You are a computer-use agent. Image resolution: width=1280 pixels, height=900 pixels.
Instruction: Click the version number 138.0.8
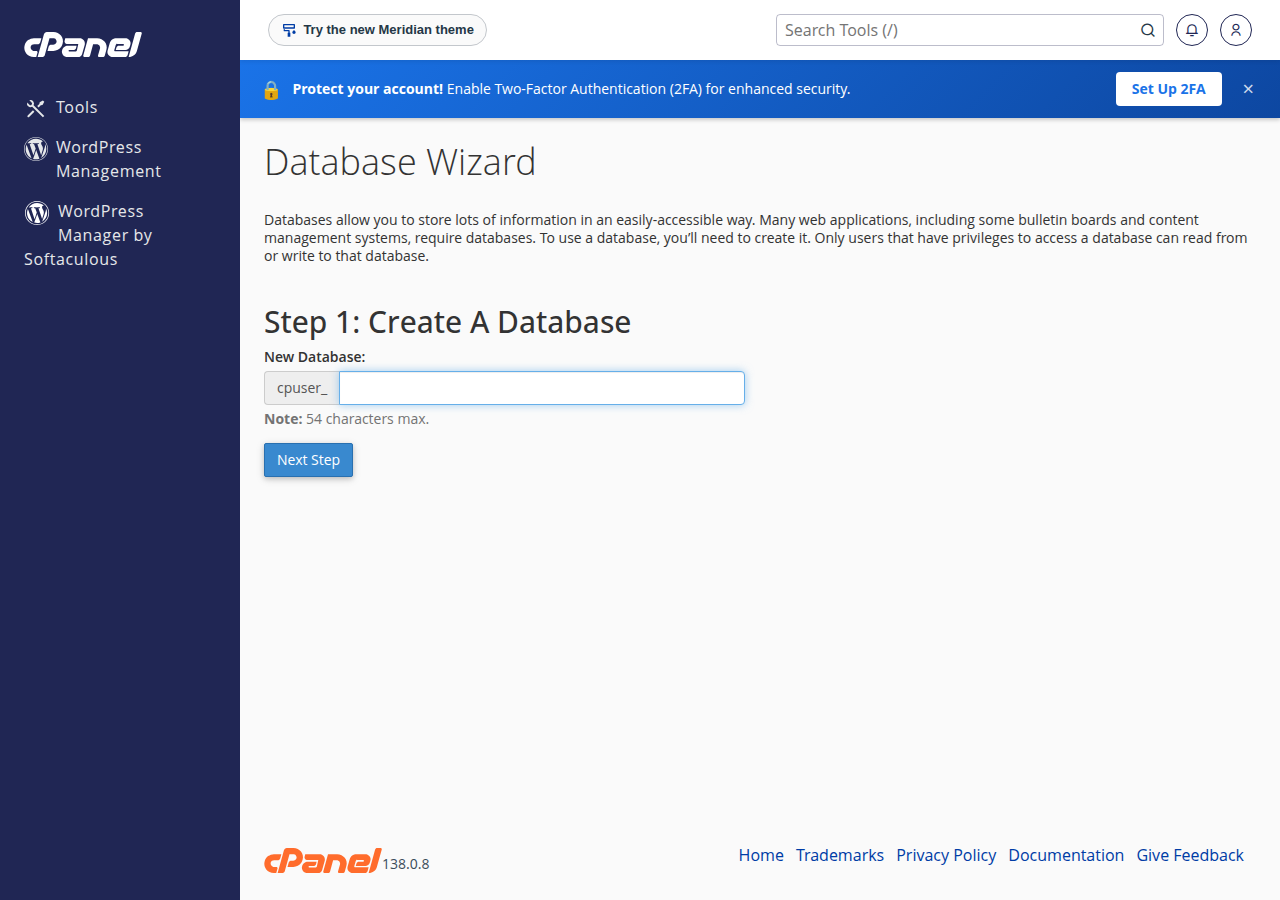pos(406,864)
